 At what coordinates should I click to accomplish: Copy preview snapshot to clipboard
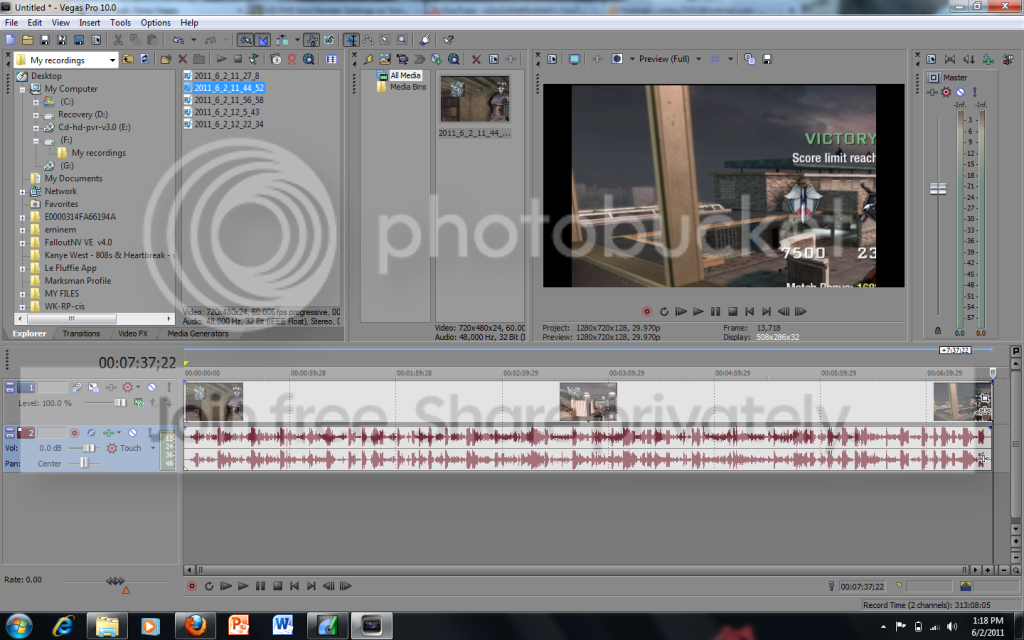[749, 59]
